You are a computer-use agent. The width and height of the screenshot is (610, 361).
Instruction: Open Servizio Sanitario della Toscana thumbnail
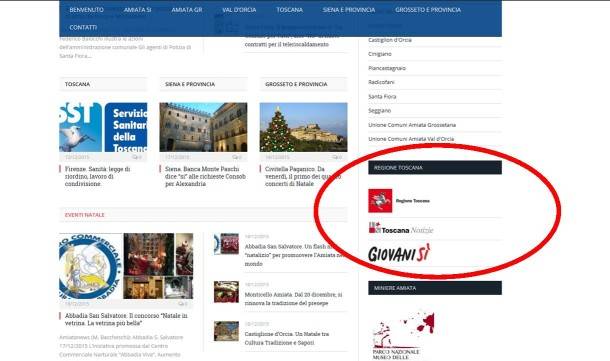[x=103, y=127]
